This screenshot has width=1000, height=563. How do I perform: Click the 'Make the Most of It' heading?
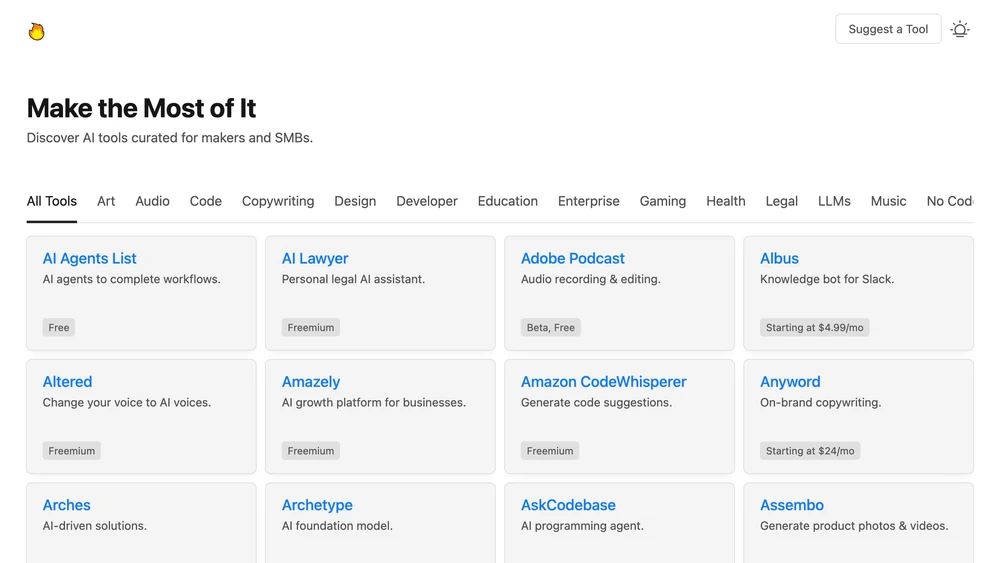[142, 108]
